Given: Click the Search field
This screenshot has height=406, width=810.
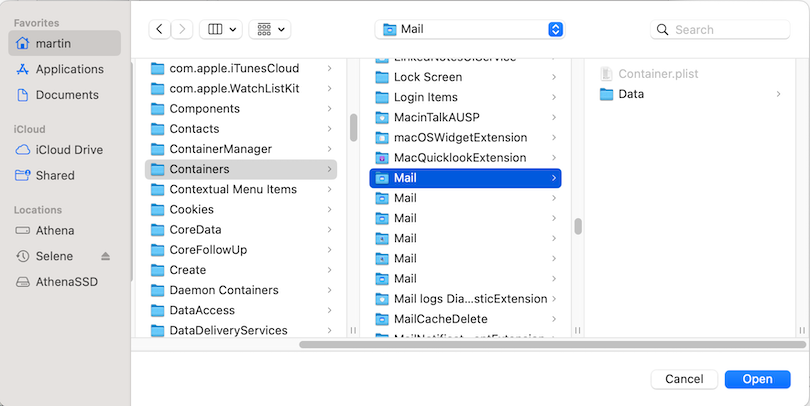Looking at the screenshot, I should click(720, 29).
